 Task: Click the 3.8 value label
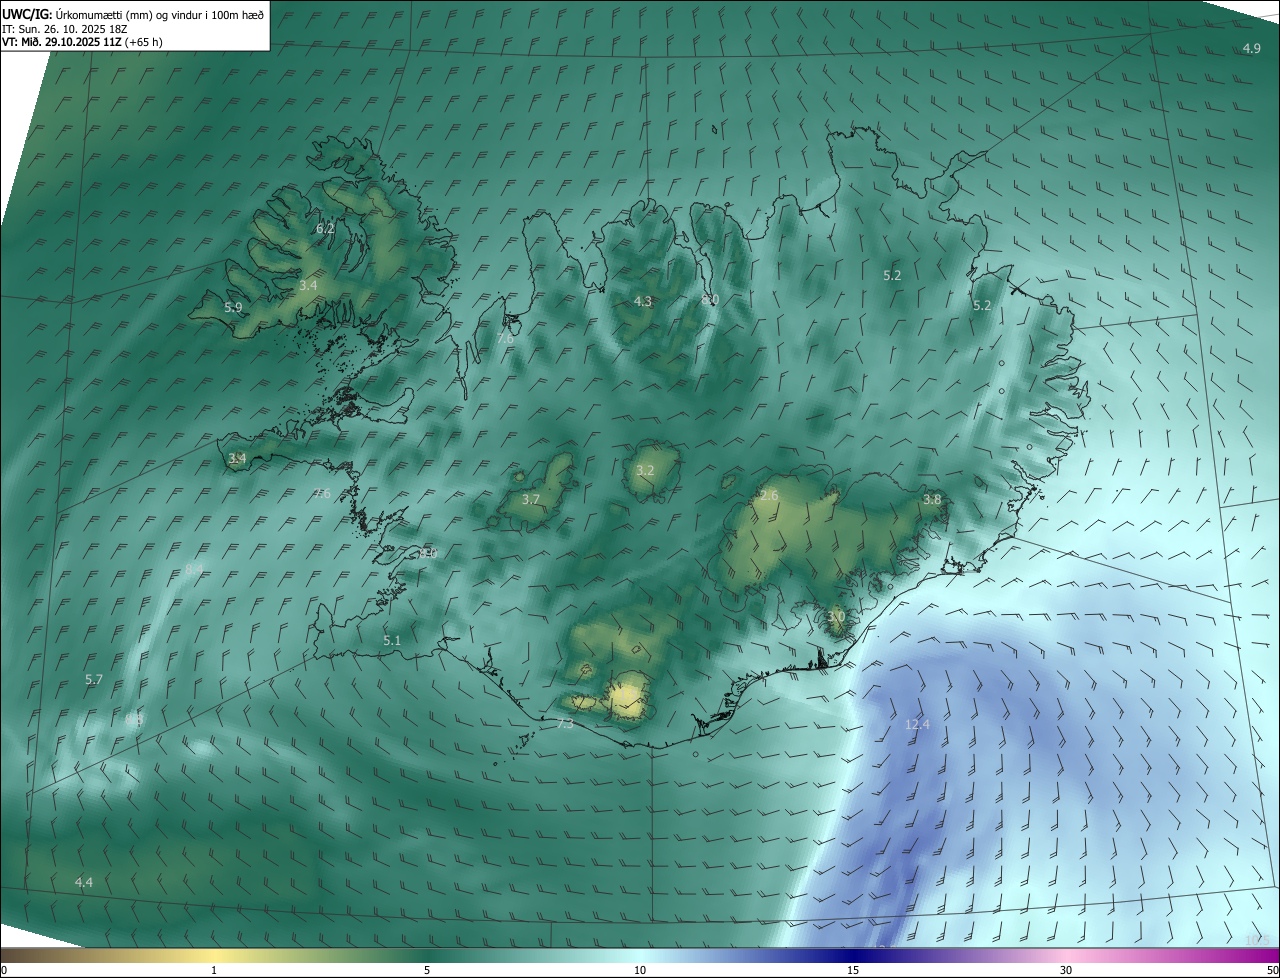pos(932,499)
